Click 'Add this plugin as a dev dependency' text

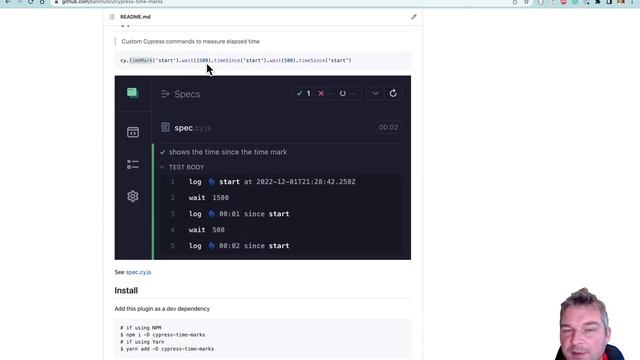[x=162, y=309]
